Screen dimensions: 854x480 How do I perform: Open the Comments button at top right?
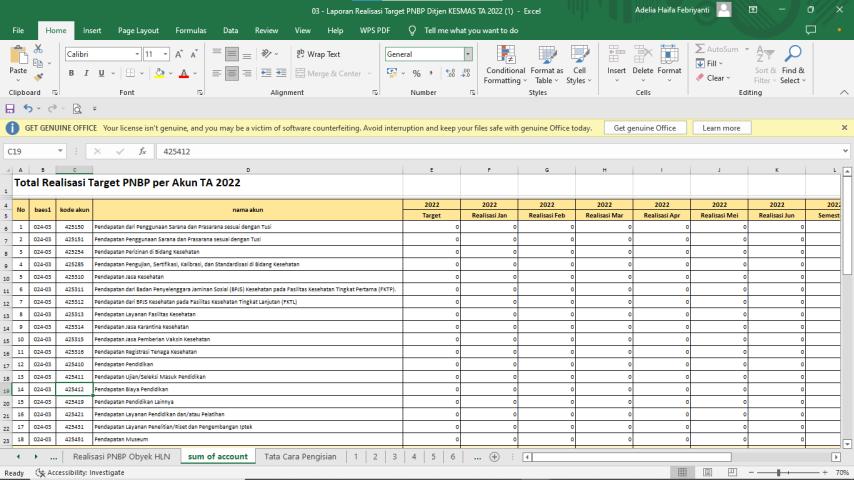810,30
